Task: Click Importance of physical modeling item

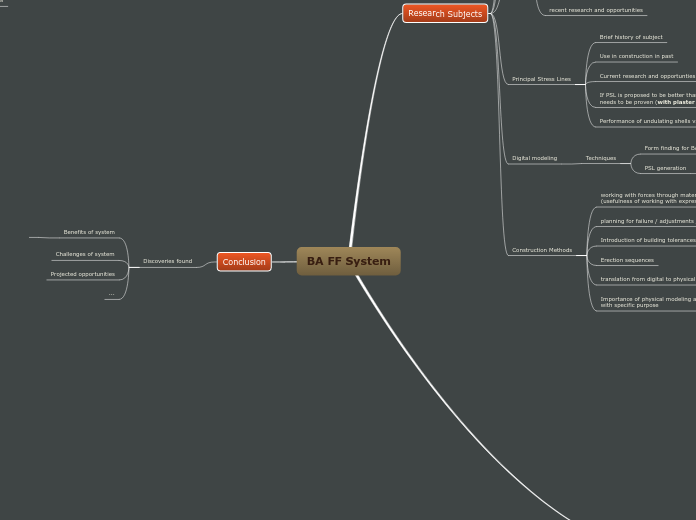Action: point(648,302)
